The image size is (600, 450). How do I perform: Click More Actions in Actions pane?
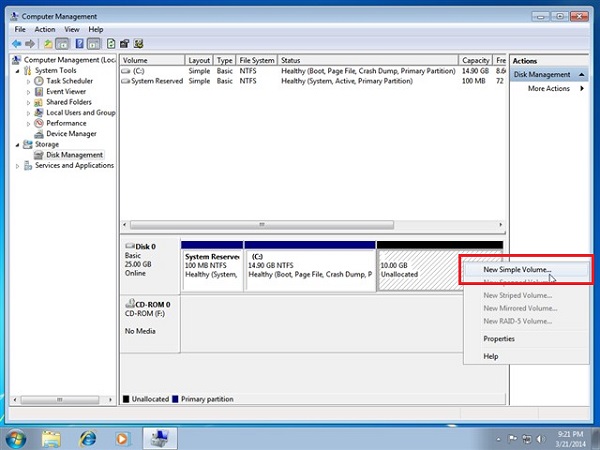[x=548, y=89]
